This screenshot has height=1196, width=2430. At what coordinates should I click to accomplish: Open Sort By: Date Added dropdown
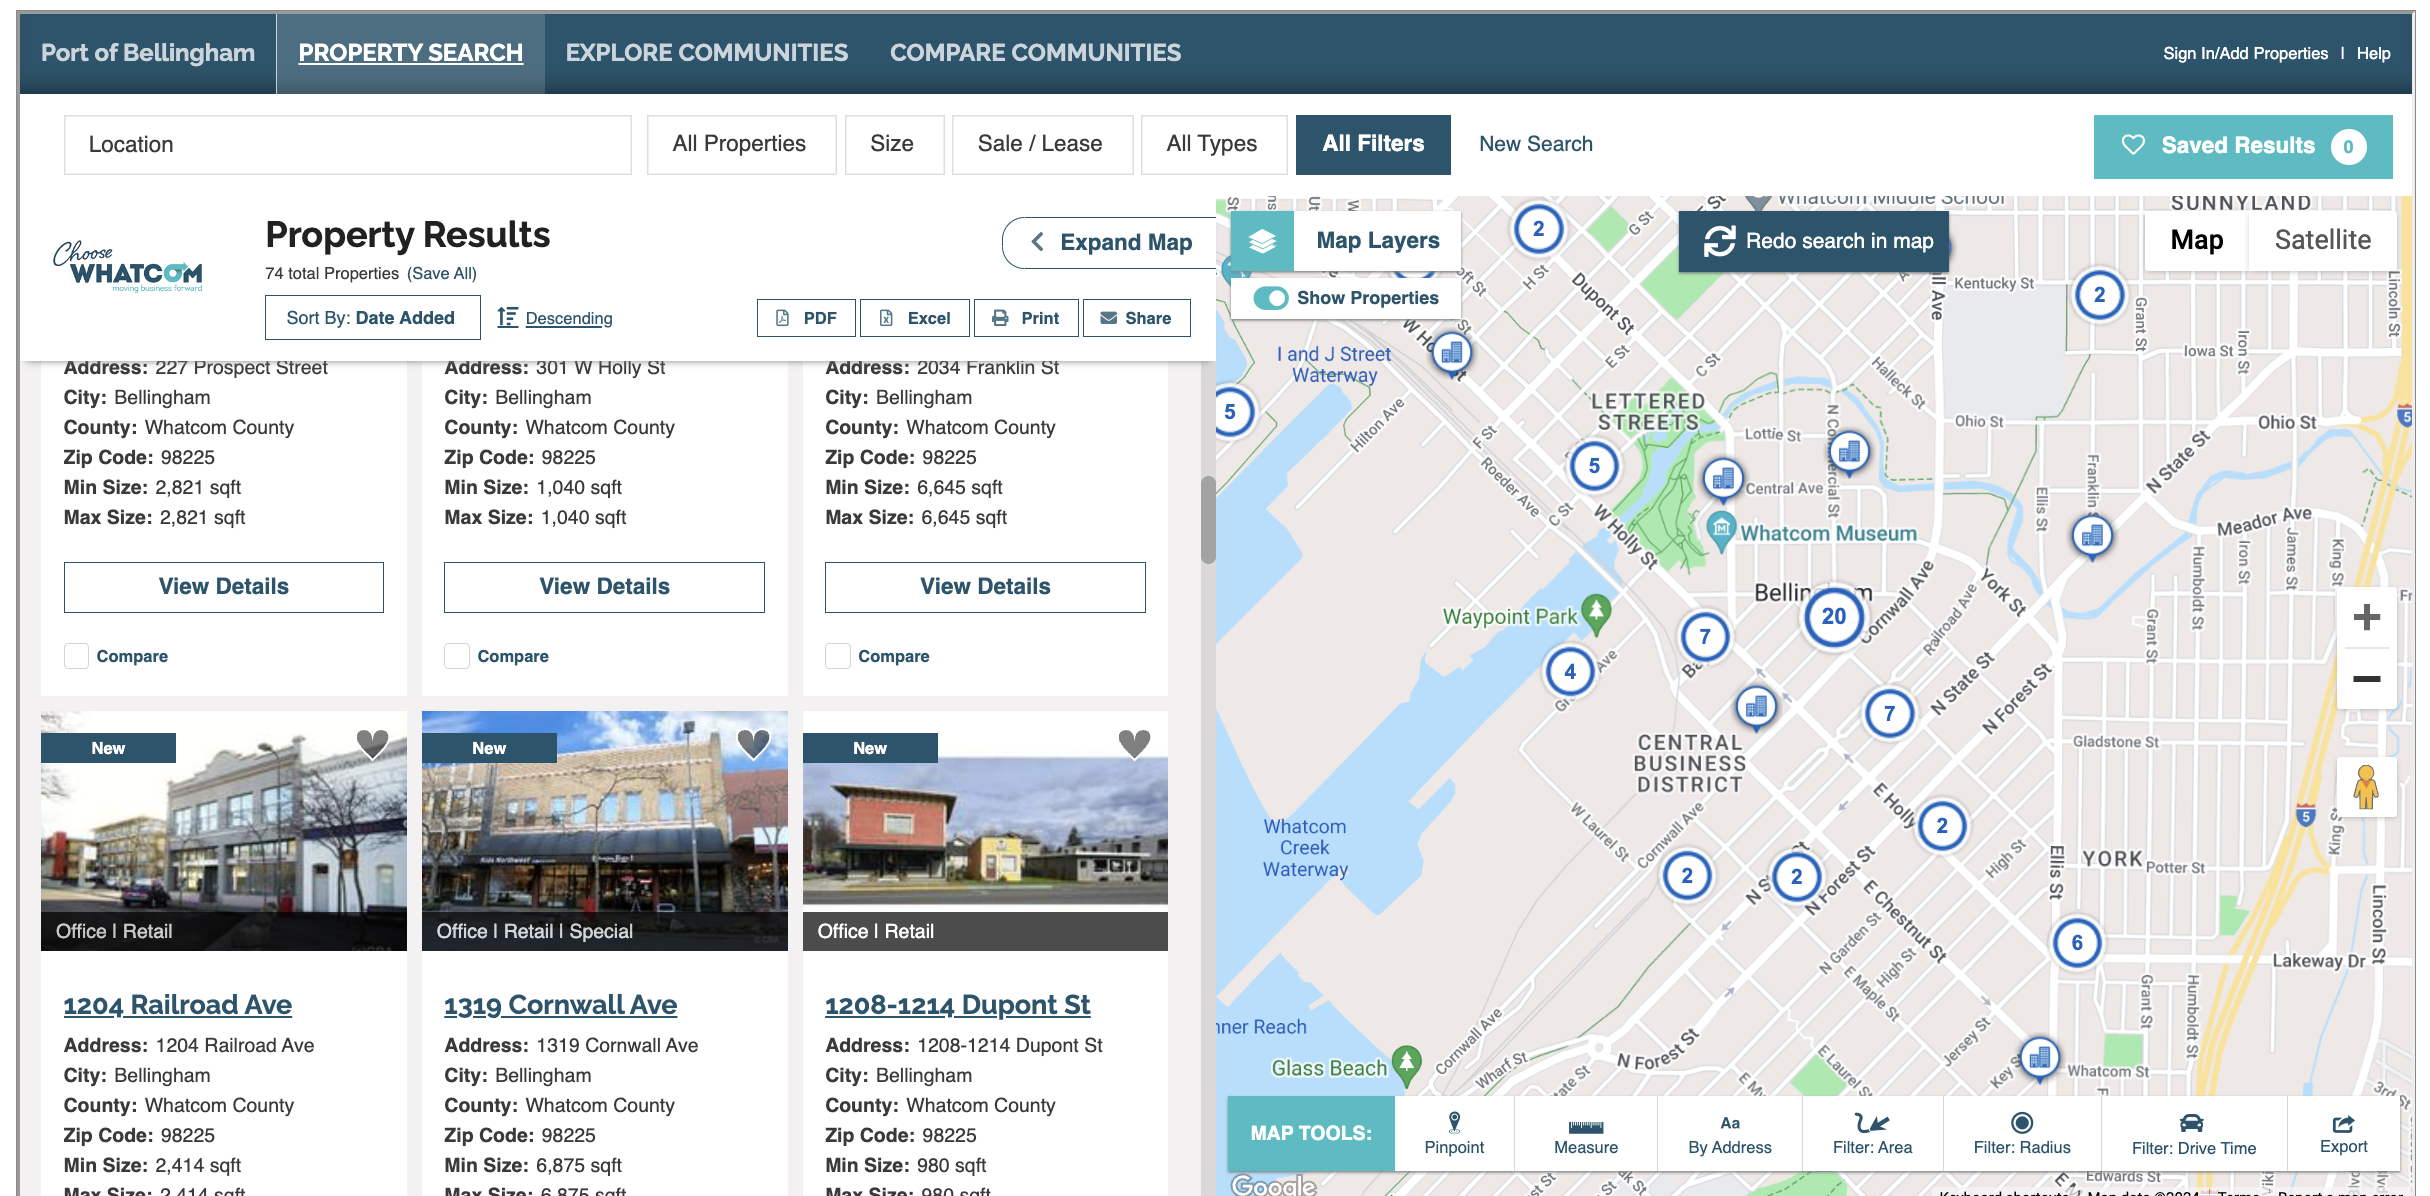372,318
